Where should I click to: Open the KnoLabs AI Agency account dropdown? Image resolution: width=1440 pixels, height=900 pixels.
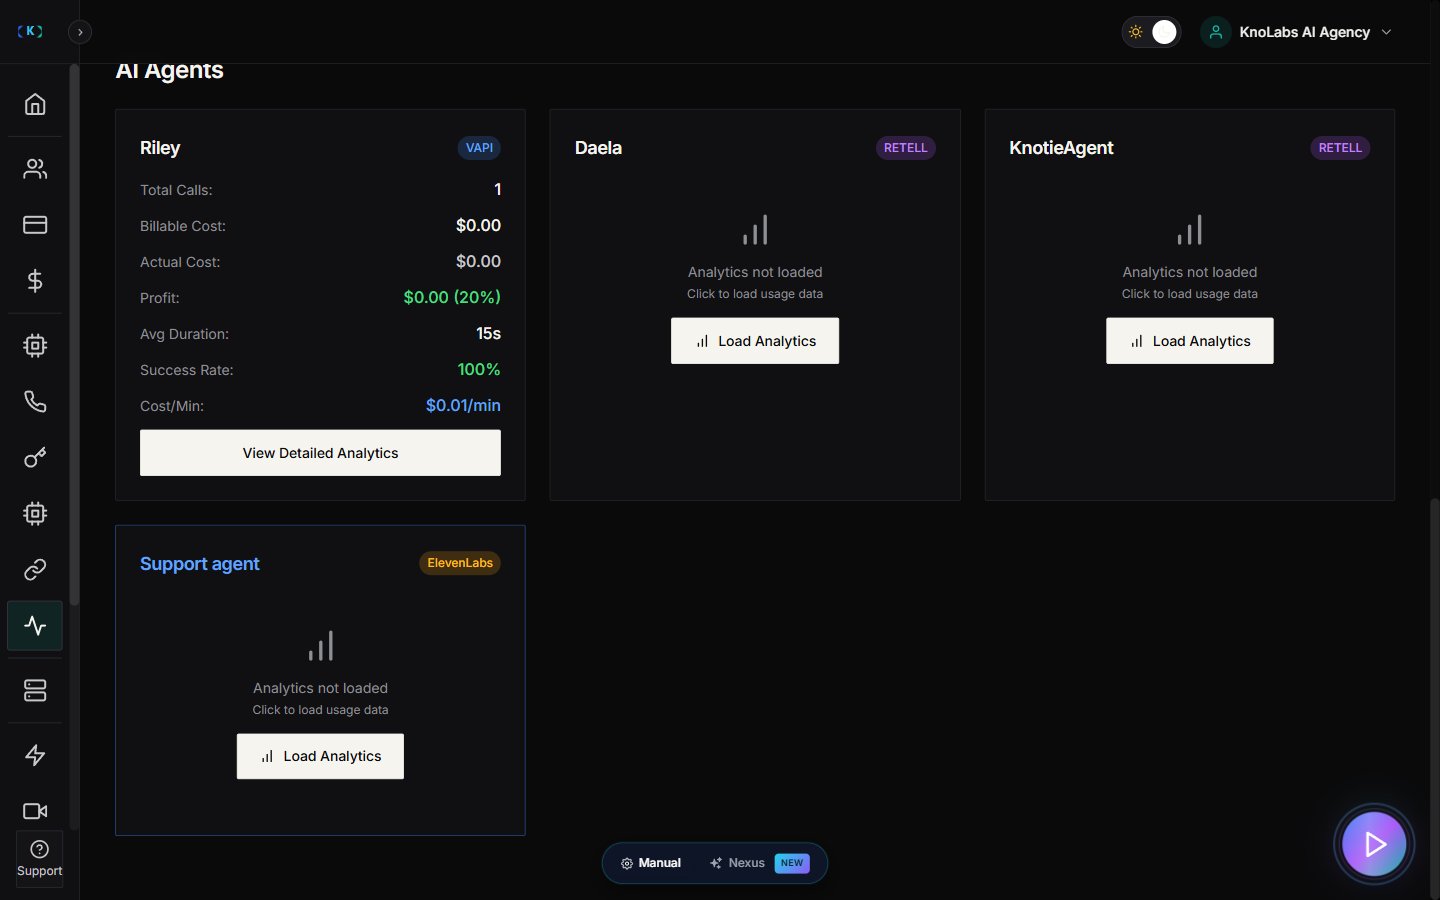[x=1298, y=32]
